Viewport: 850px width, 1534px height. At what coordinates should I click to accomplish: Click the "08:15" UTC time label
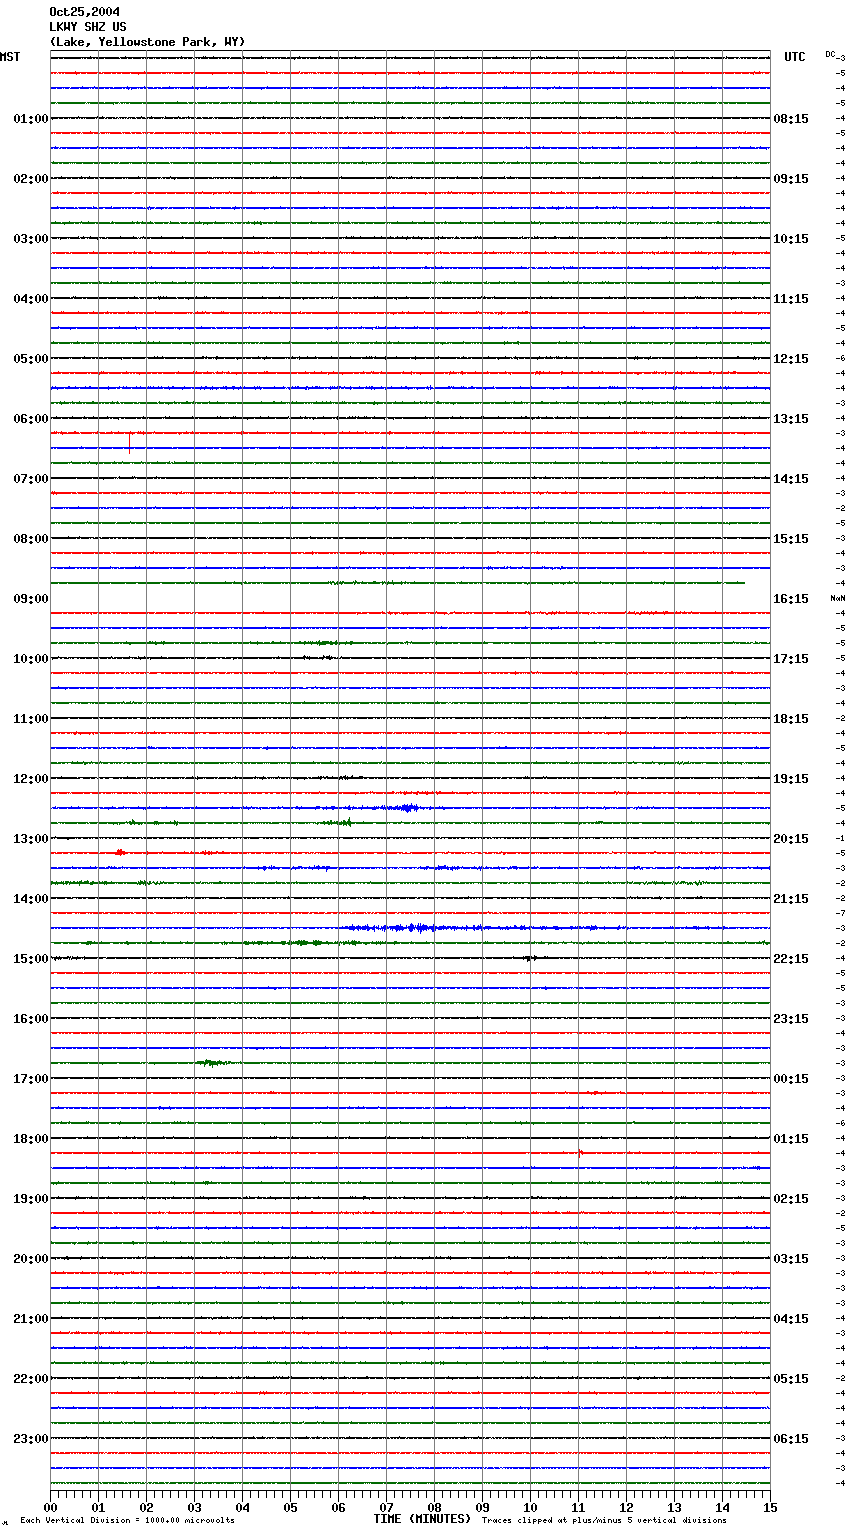[791, 119]
